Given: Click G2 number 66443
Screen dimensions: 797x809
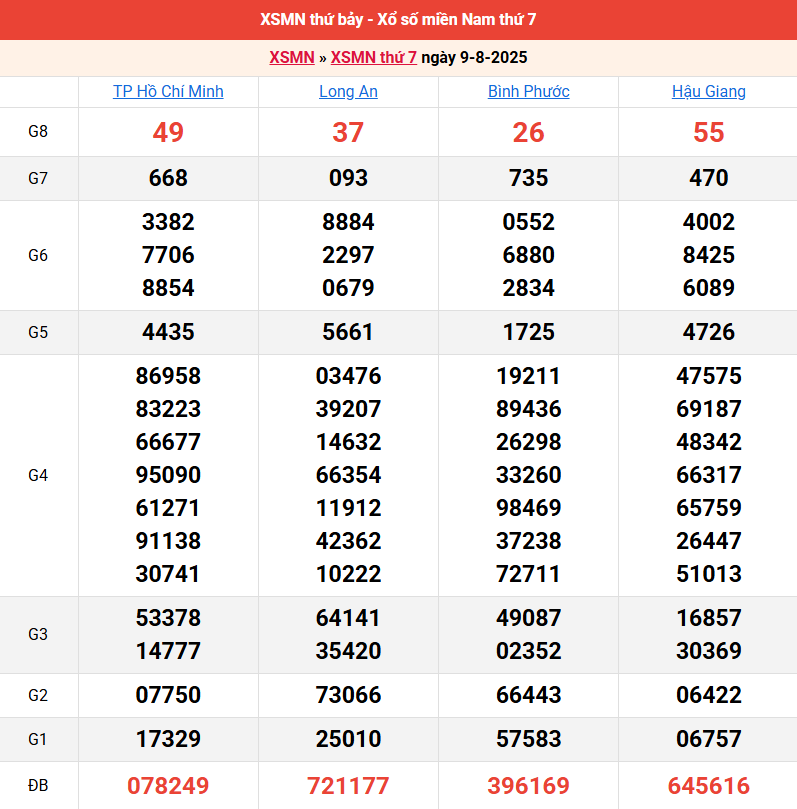Looking at the screenshot, I should (529, 694).
